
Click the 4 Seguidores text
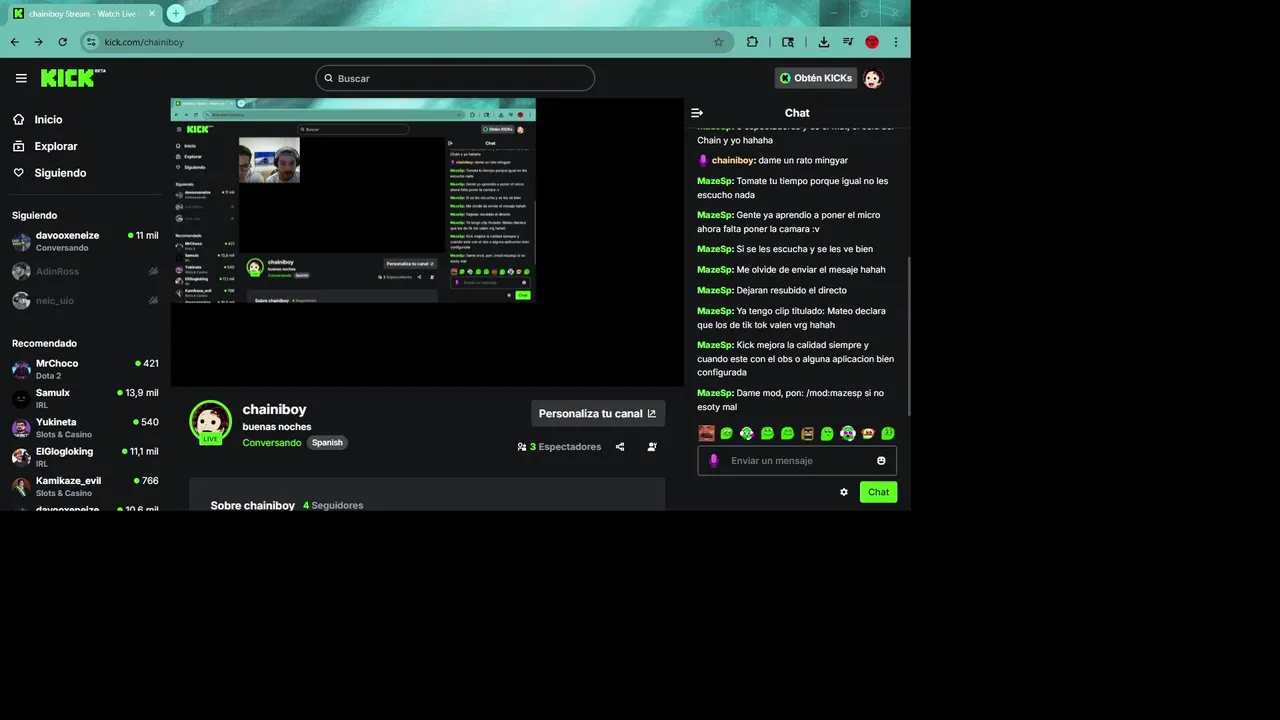[x=333, y=505]
